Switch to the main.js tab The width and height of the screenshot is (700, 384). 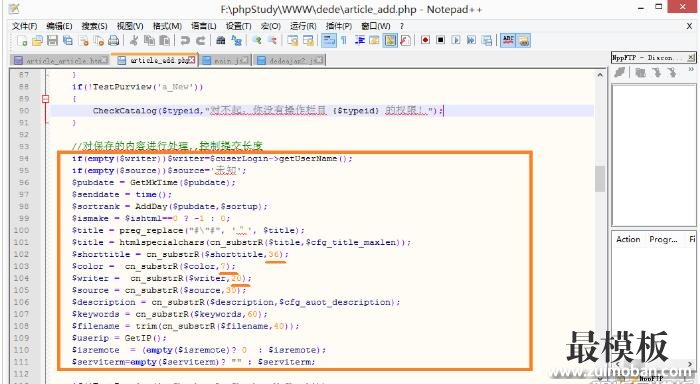225,60
